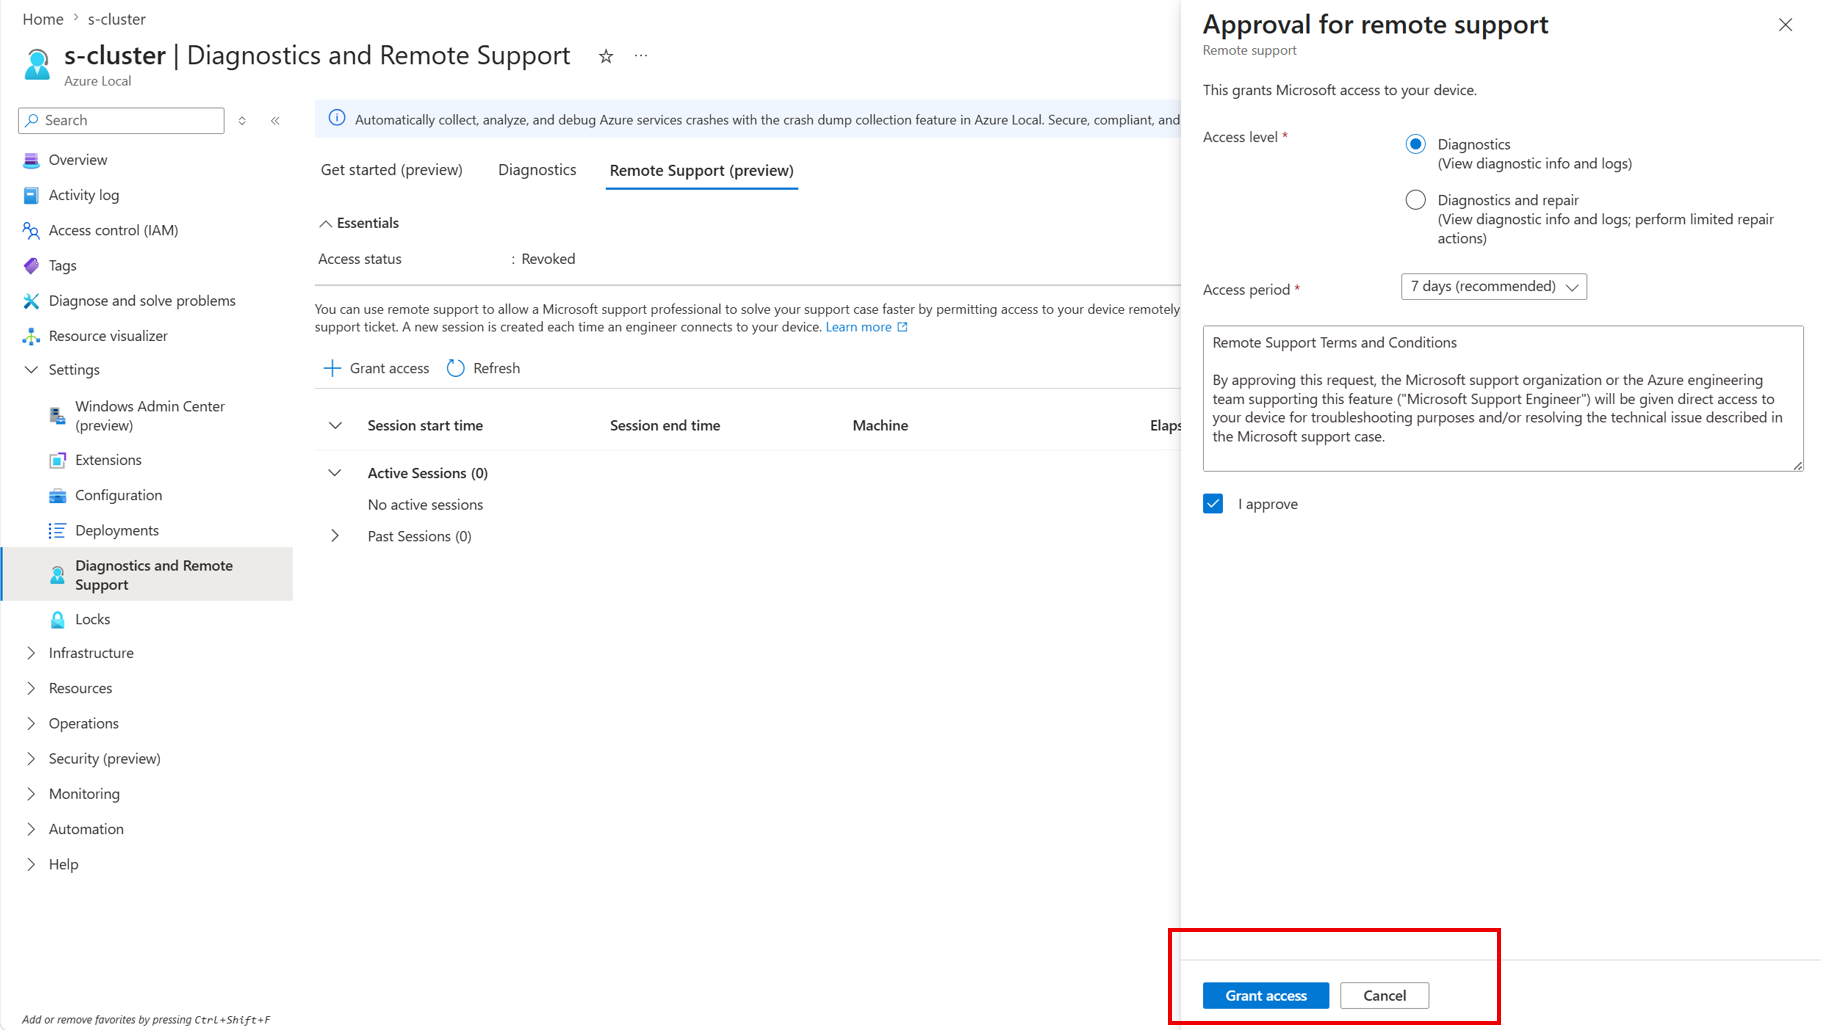Screen dimensions: 1821x1030
Task: Favorite s-cluster with the star icon
Action: coord(606,56)
